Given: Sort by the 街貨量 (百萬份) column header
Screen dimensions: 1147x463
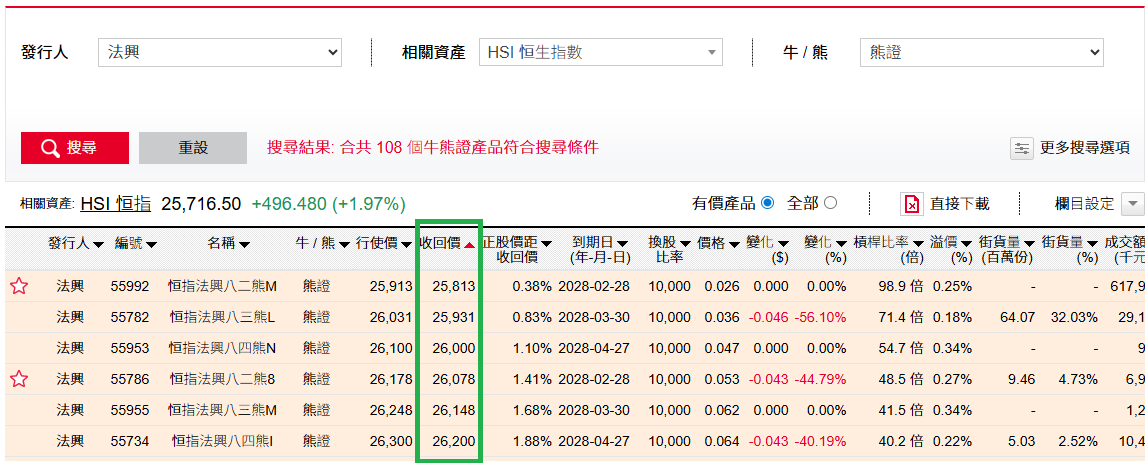Looking at the screenshot, I should 1007,249.
